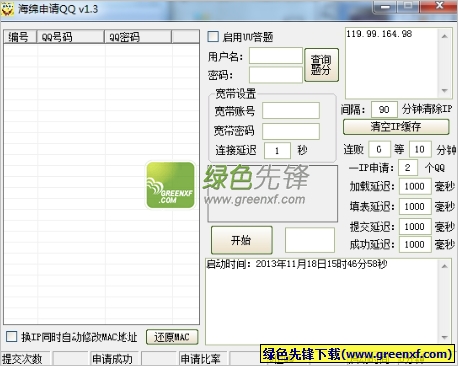Click the 间隔 minutes field showing 90
This screenshot has height=366, width=458.
(x=384, y=109)
